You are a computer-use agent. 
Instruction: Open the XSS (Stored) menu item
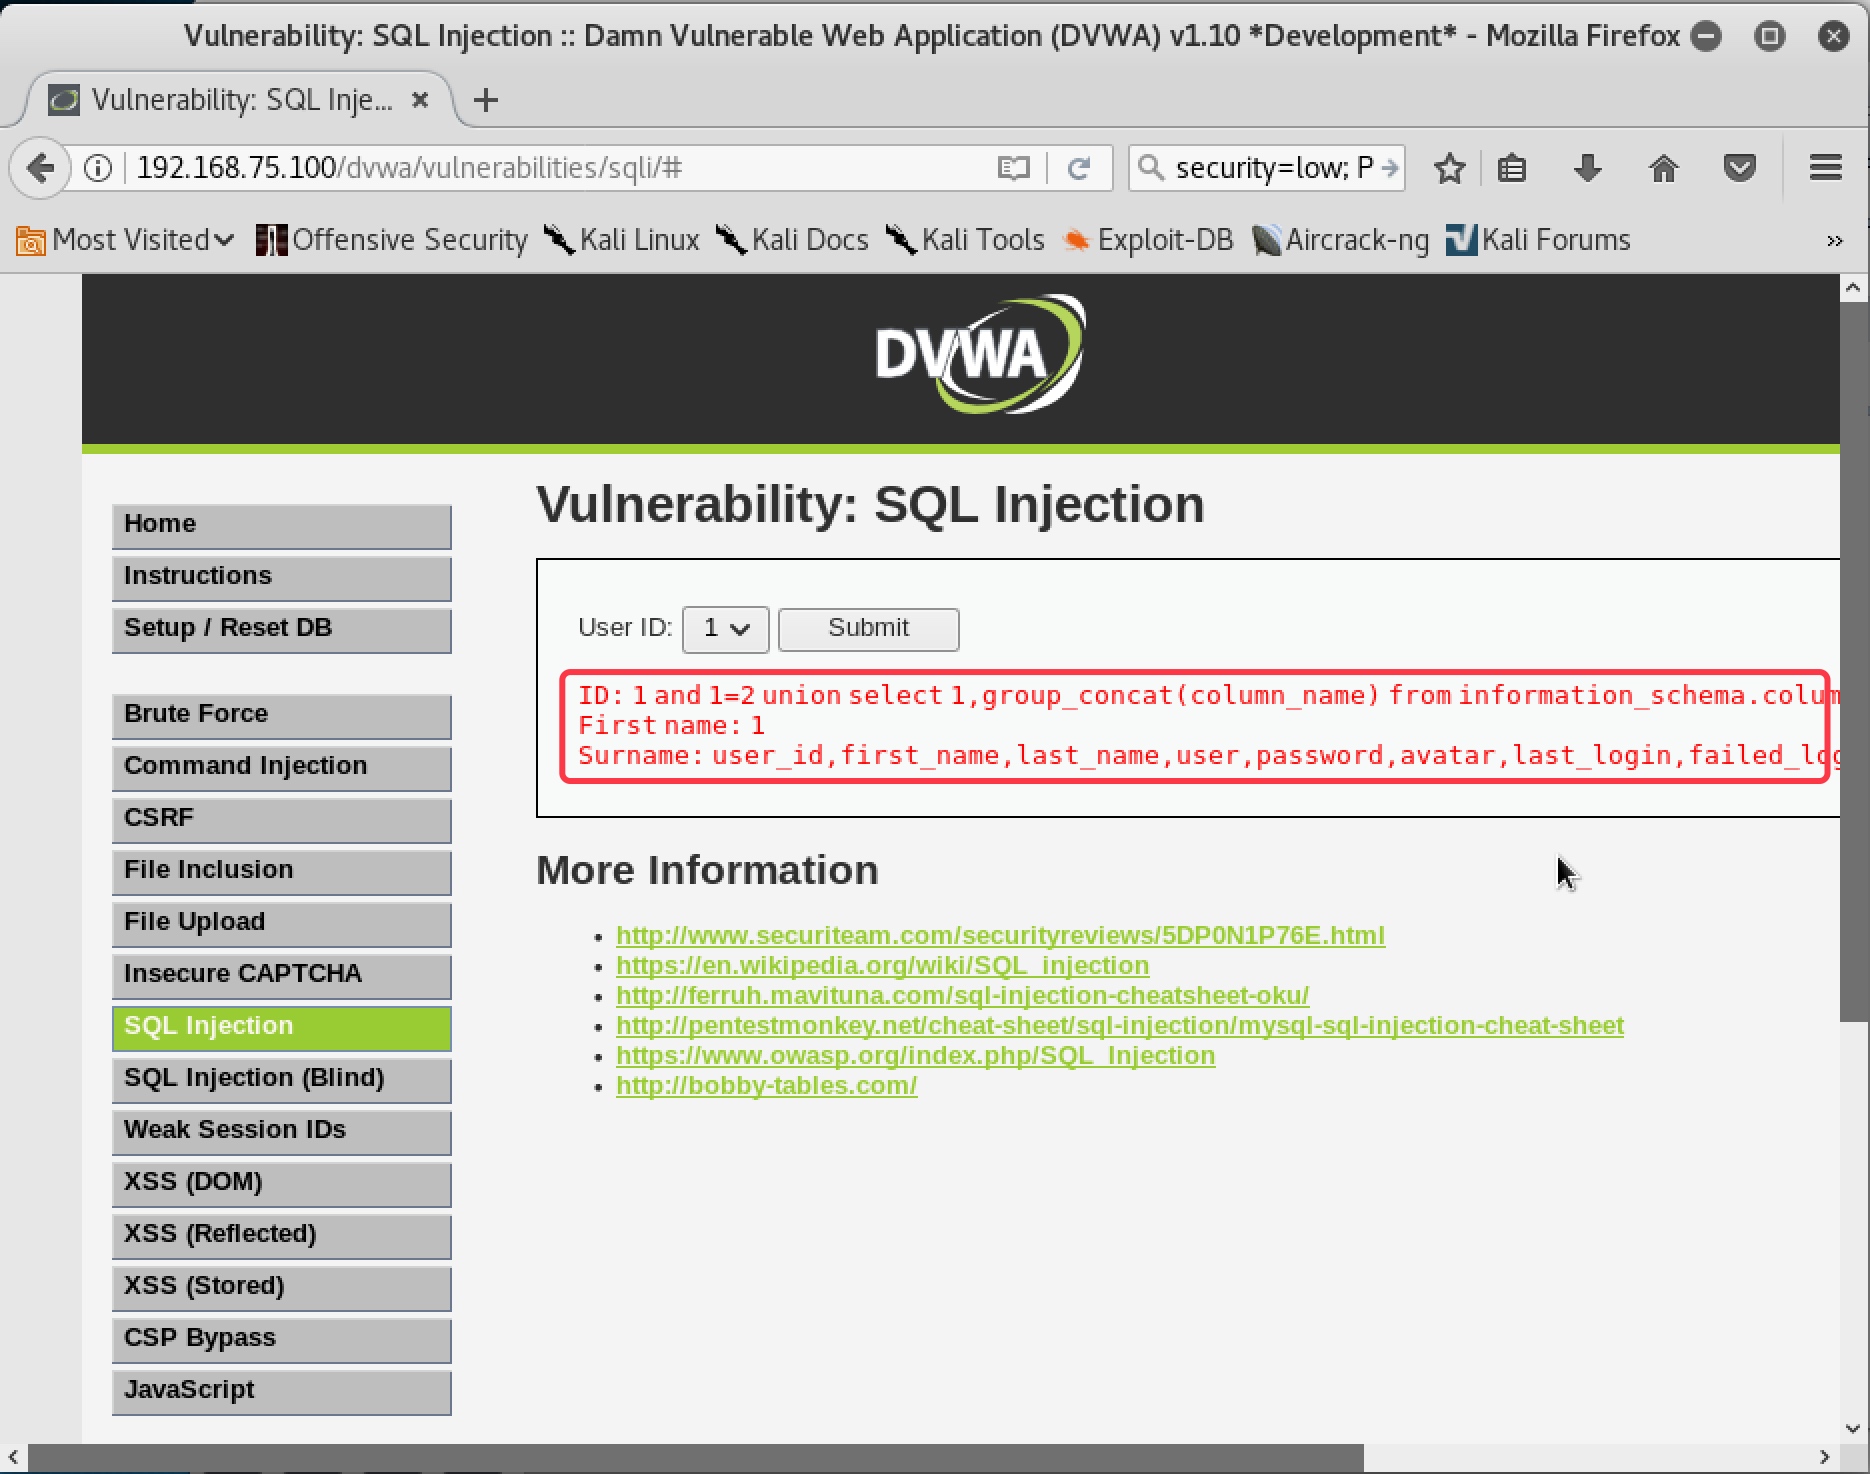point(281,1288)
